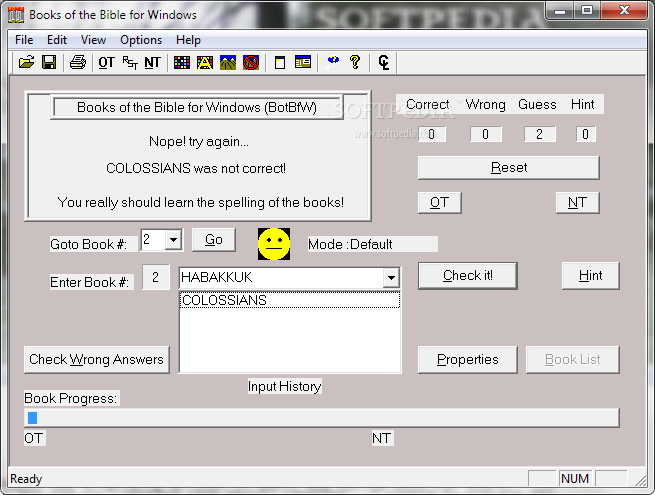This screenshot has height=495, width=655.
Task: Open the File menu
Action: click(x=24, y=40)
